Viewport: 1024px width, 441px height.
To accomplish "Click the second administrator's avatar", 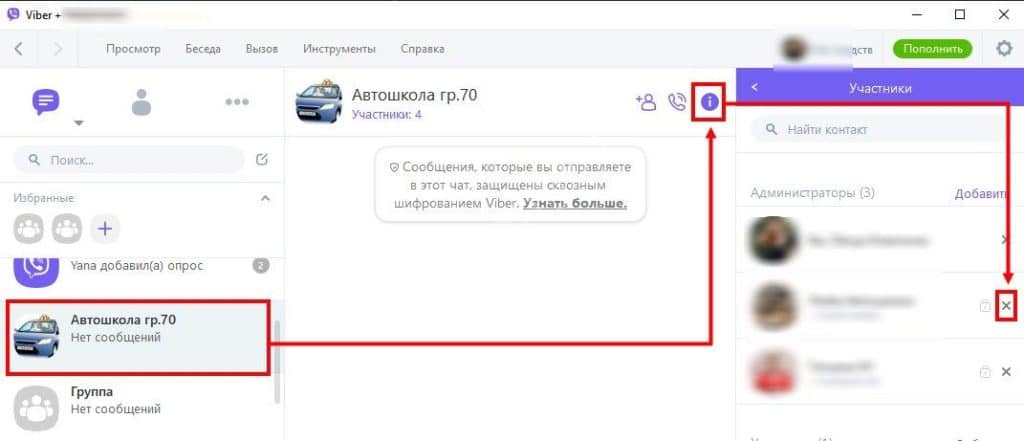I will [773, 306].
